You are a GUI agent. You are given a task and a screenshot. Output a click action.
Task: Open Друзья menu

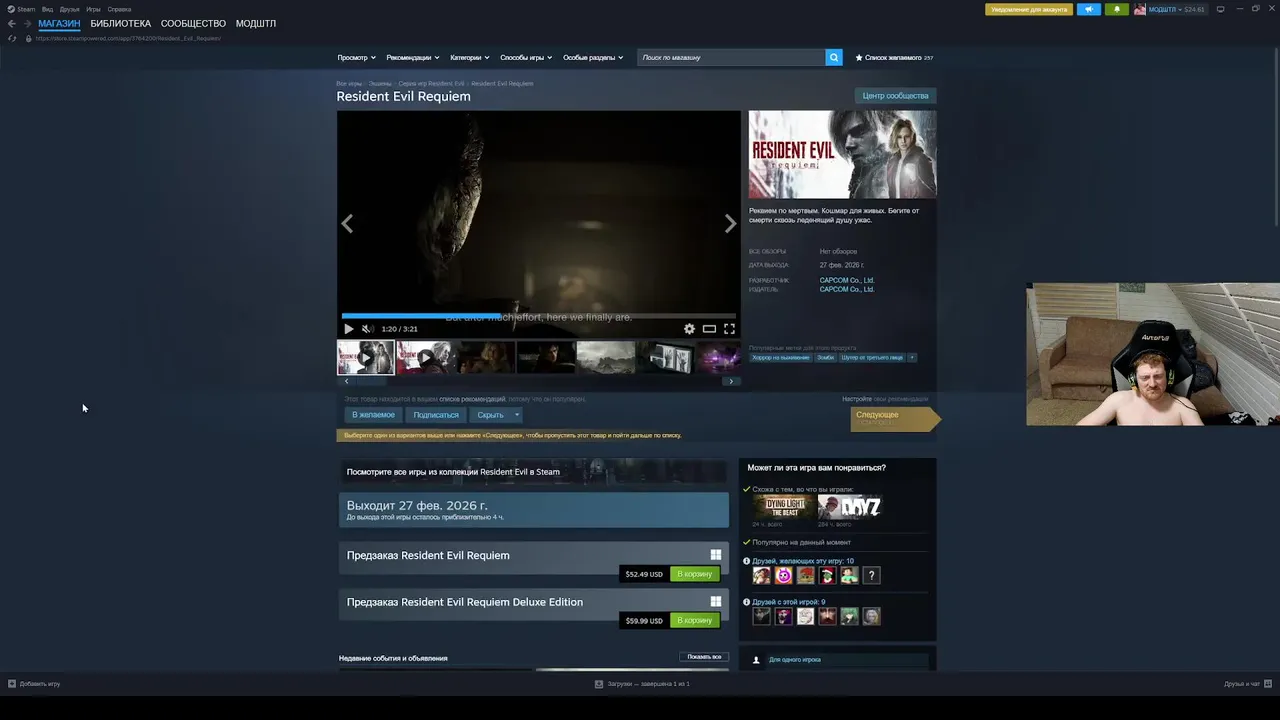[70, 9]
